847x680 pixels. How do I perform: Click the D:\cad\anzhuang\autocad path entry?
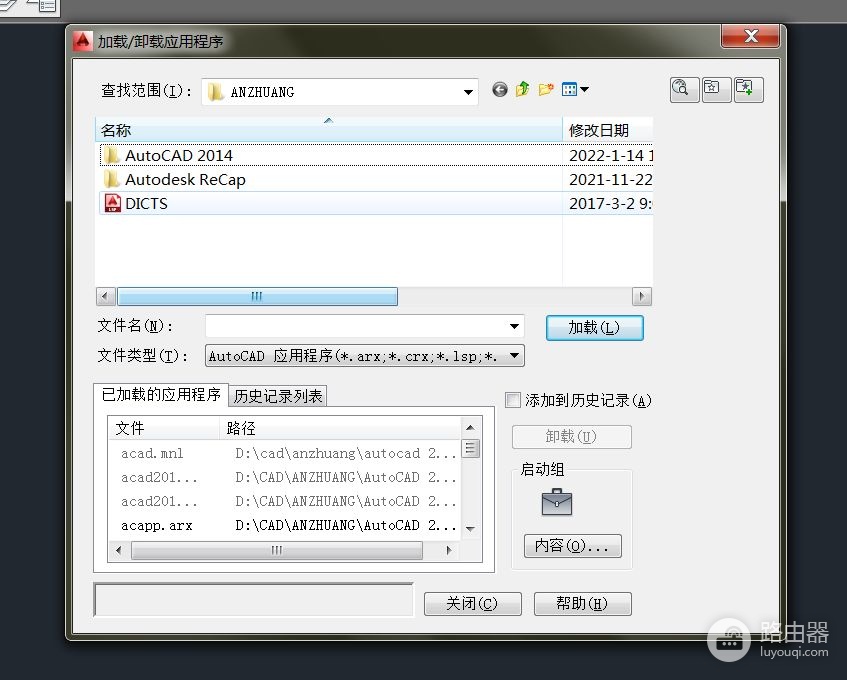[x=346, y=453]
